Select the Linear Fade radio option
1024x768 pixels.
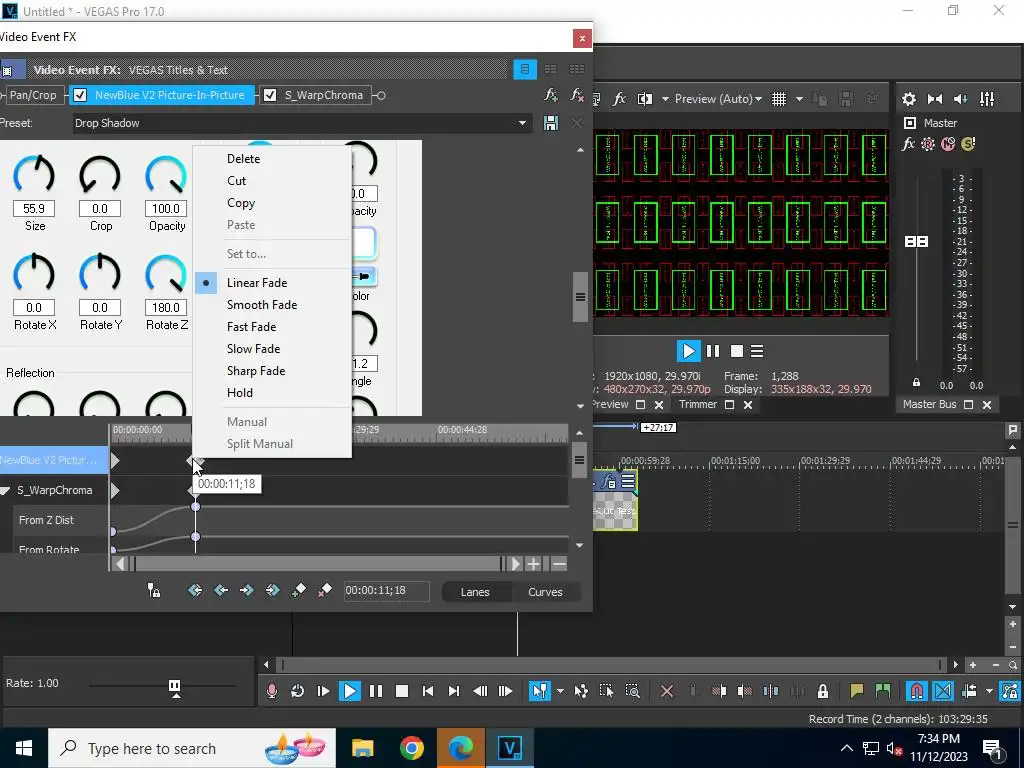[x=257, y=283]
